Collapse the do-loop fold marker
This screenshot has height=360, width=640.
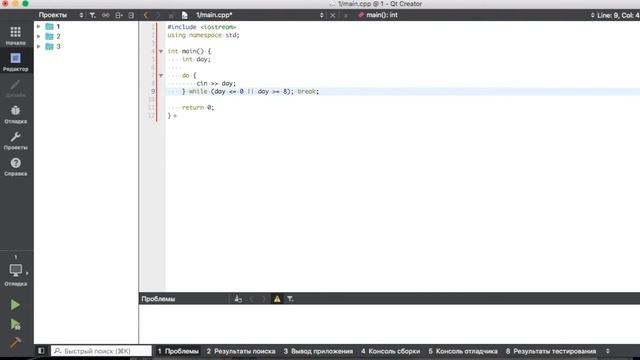pos(161,76)
